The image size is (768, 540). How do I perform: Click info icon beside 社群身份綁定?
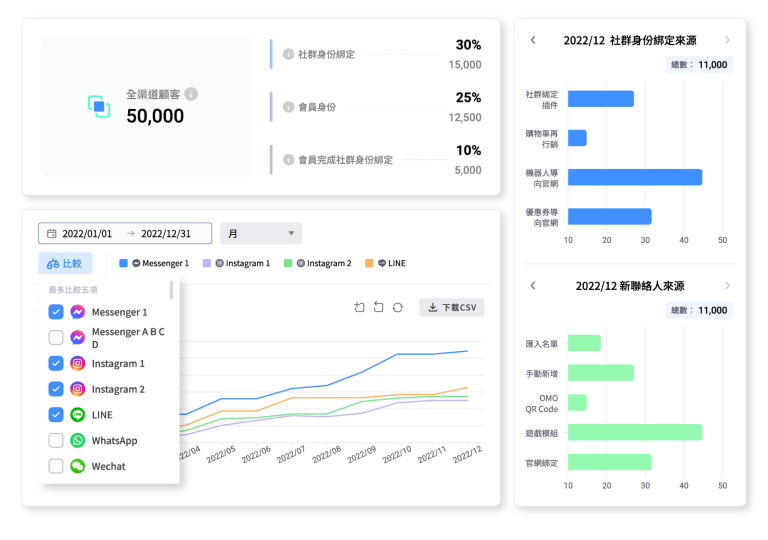click(x=288, y=54)
